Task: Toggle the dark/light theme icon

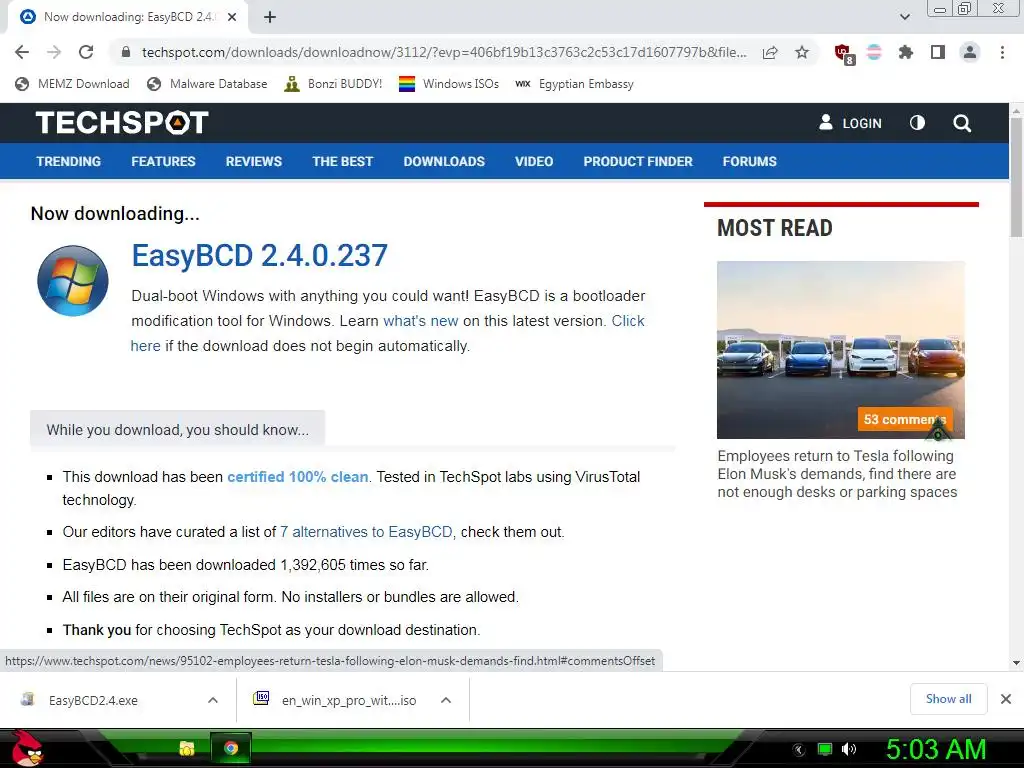Action: (917, 123)
